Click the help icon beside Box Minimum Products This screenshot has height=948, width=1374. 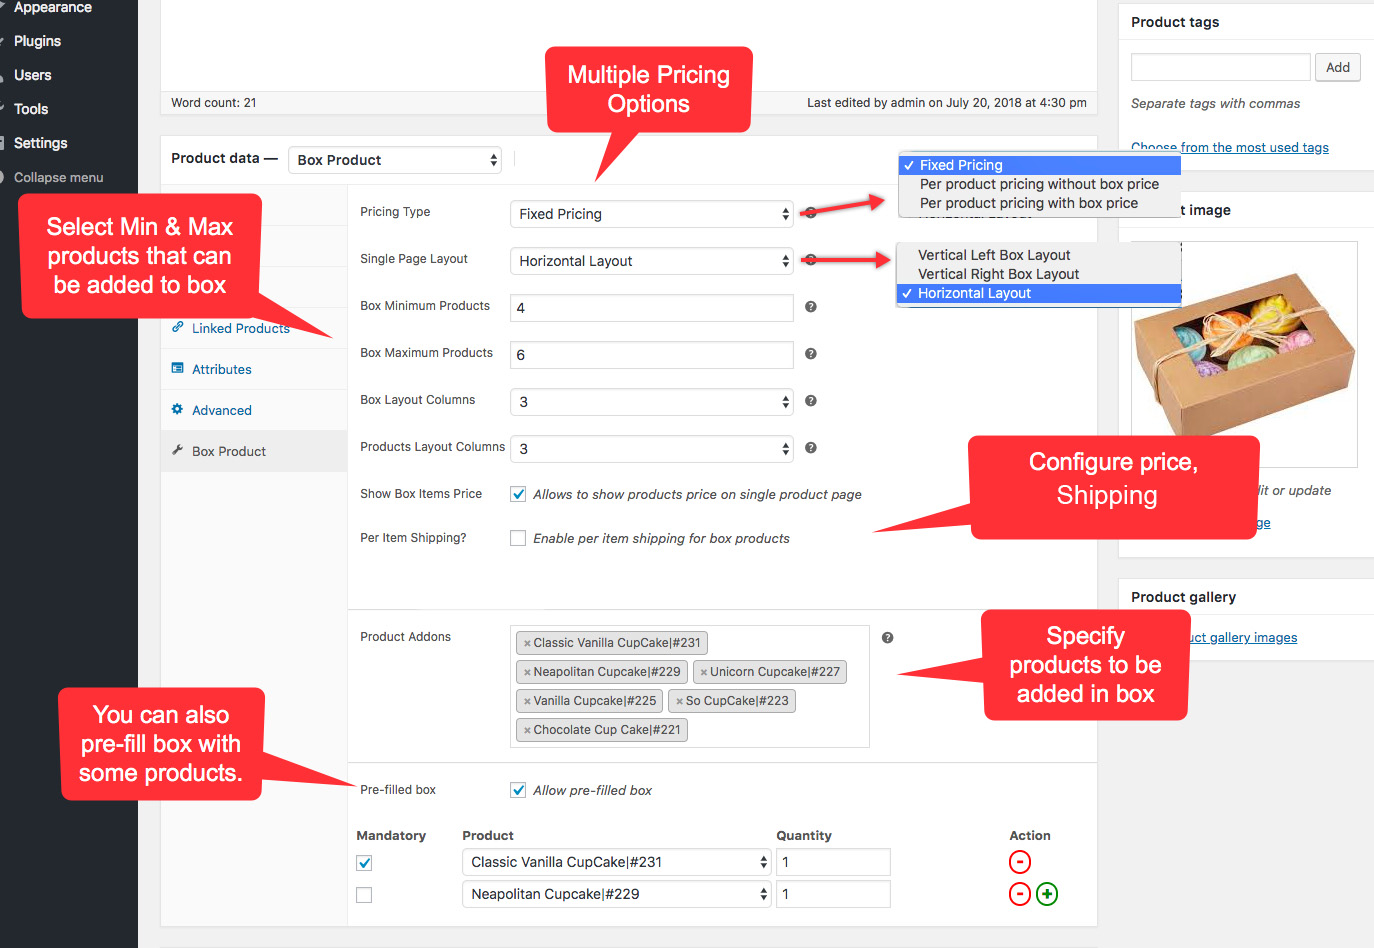click(x=810, y=308)
